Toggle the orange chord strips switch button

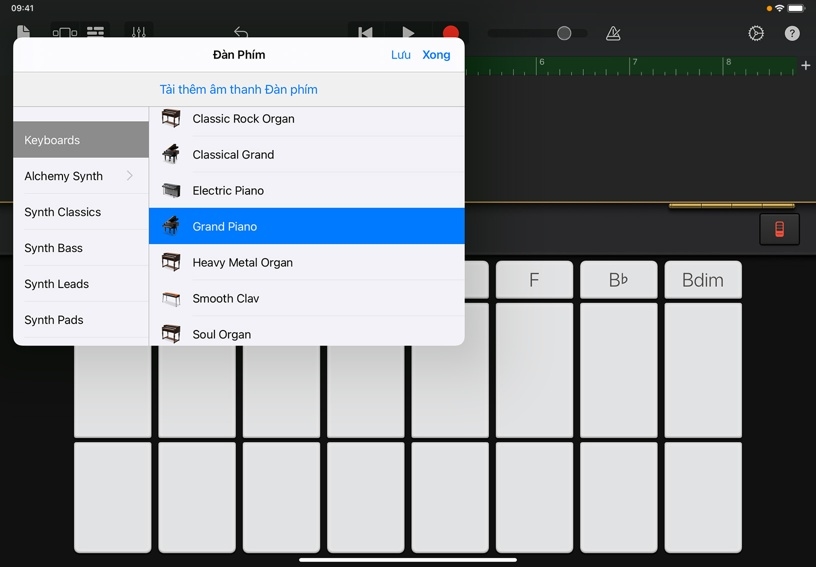pyautogui.click(x=779, y=230)
